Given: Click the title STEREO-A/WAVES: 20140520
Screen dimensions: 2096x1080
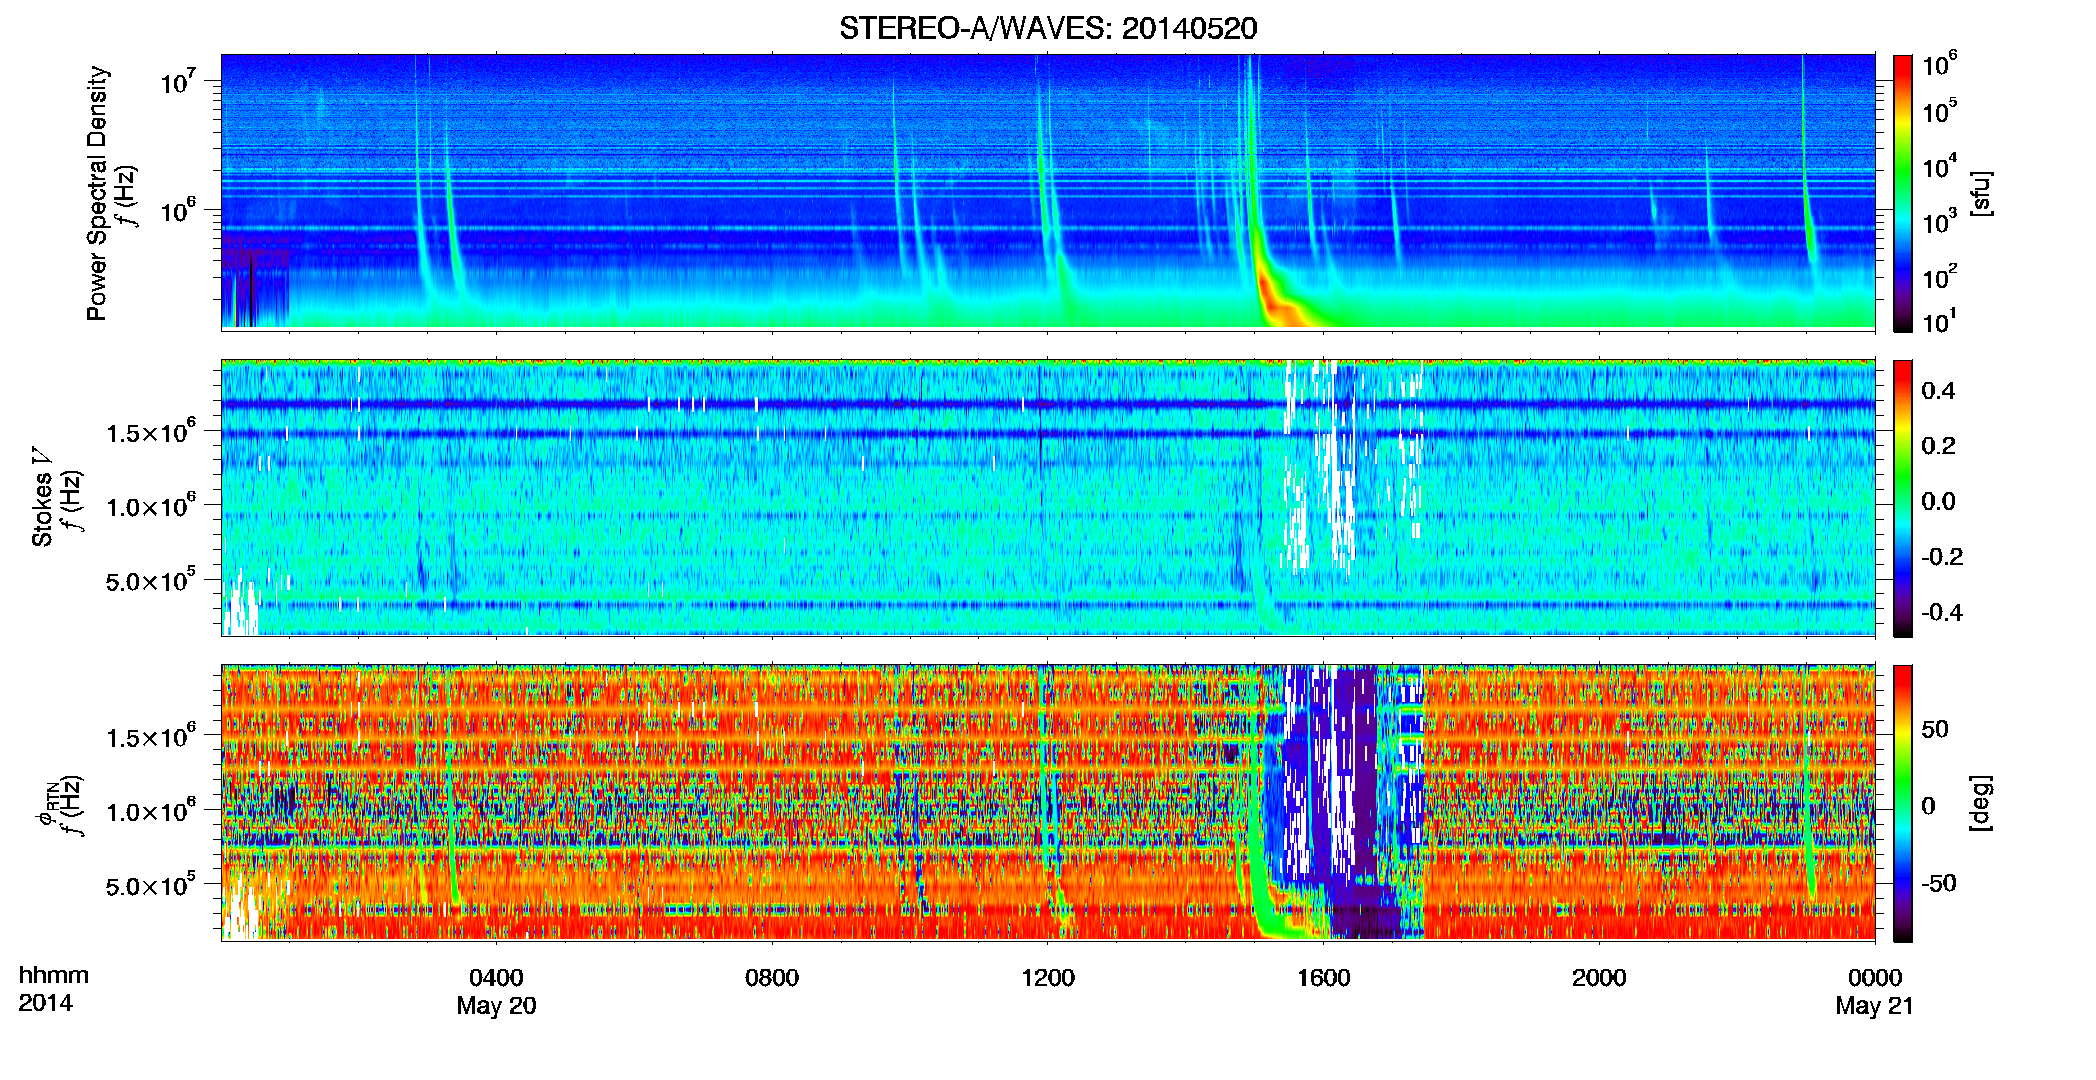Looking at the screenshot, I should [1048, 28].
